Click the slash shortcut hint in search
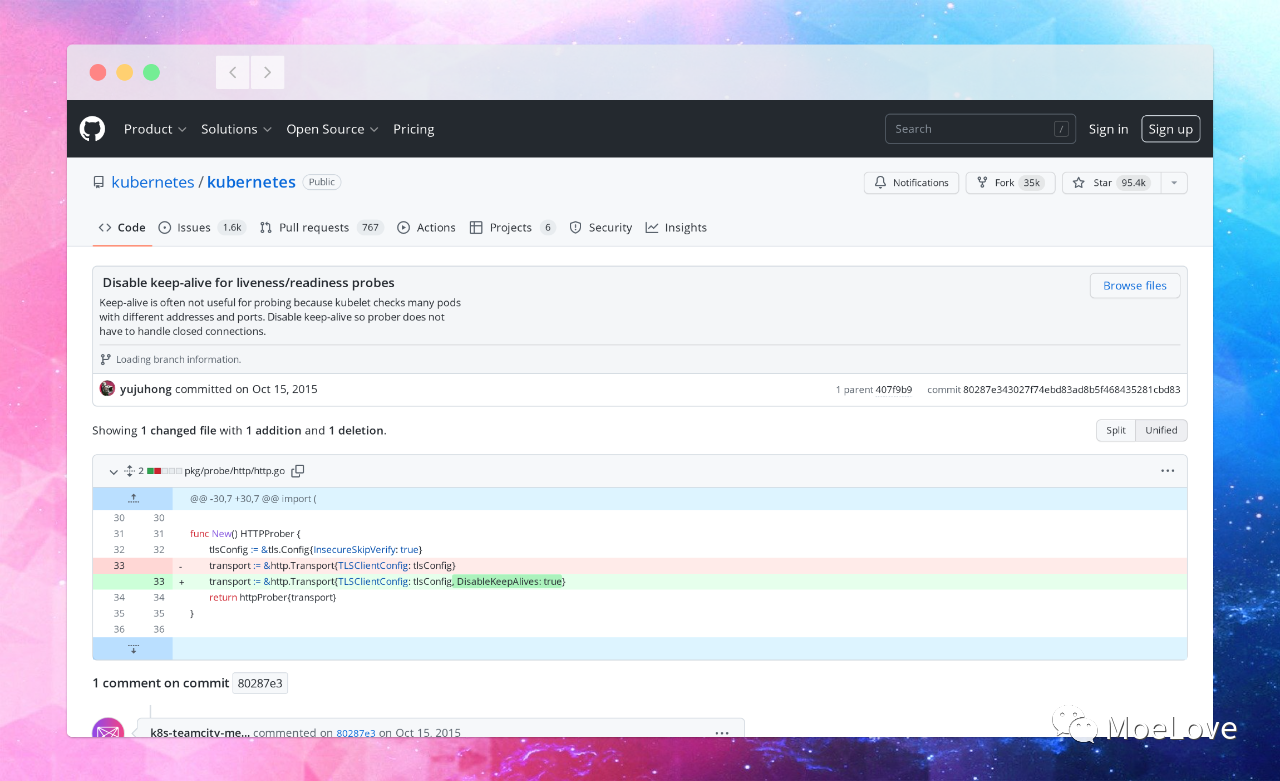 [1060, 129]
